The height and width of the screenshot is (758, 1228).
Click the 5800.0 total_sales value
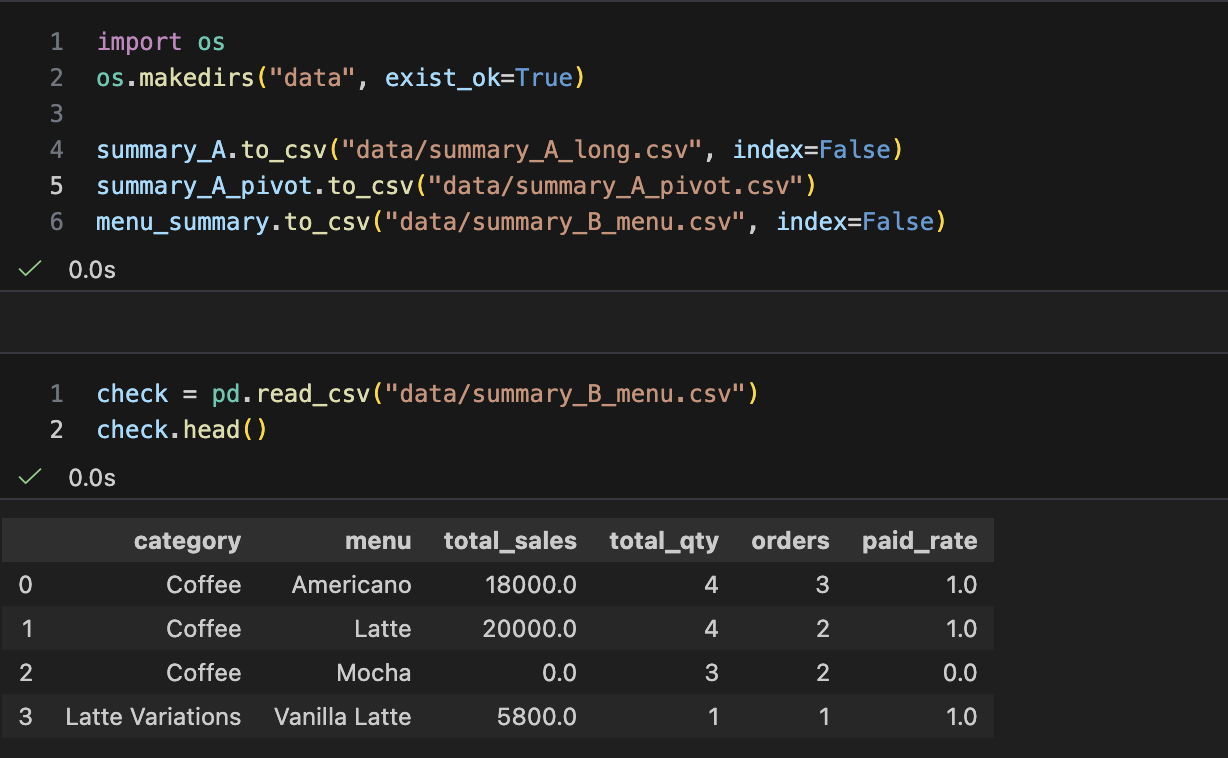coord(536,716)
